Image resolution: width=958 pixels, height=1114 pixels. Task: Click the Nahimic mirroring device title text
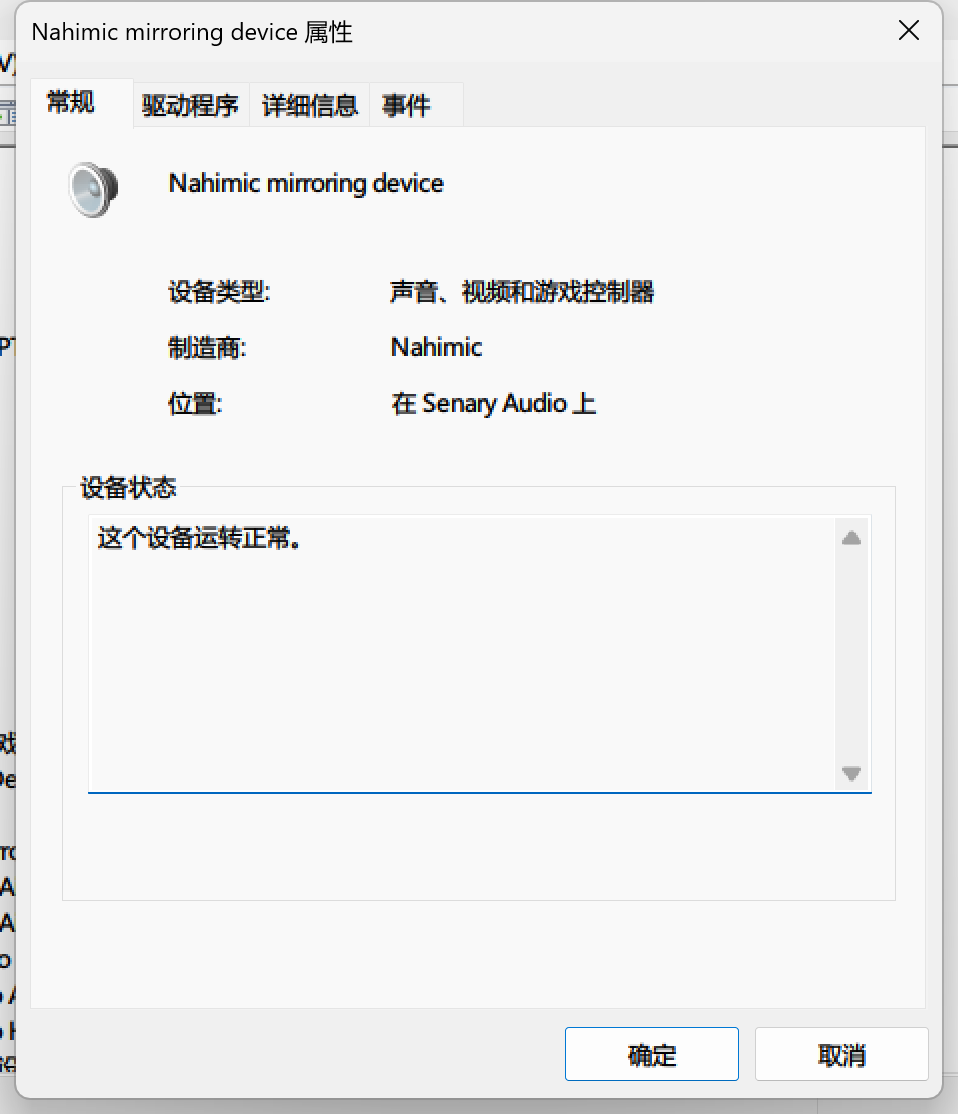pos(306,183)
